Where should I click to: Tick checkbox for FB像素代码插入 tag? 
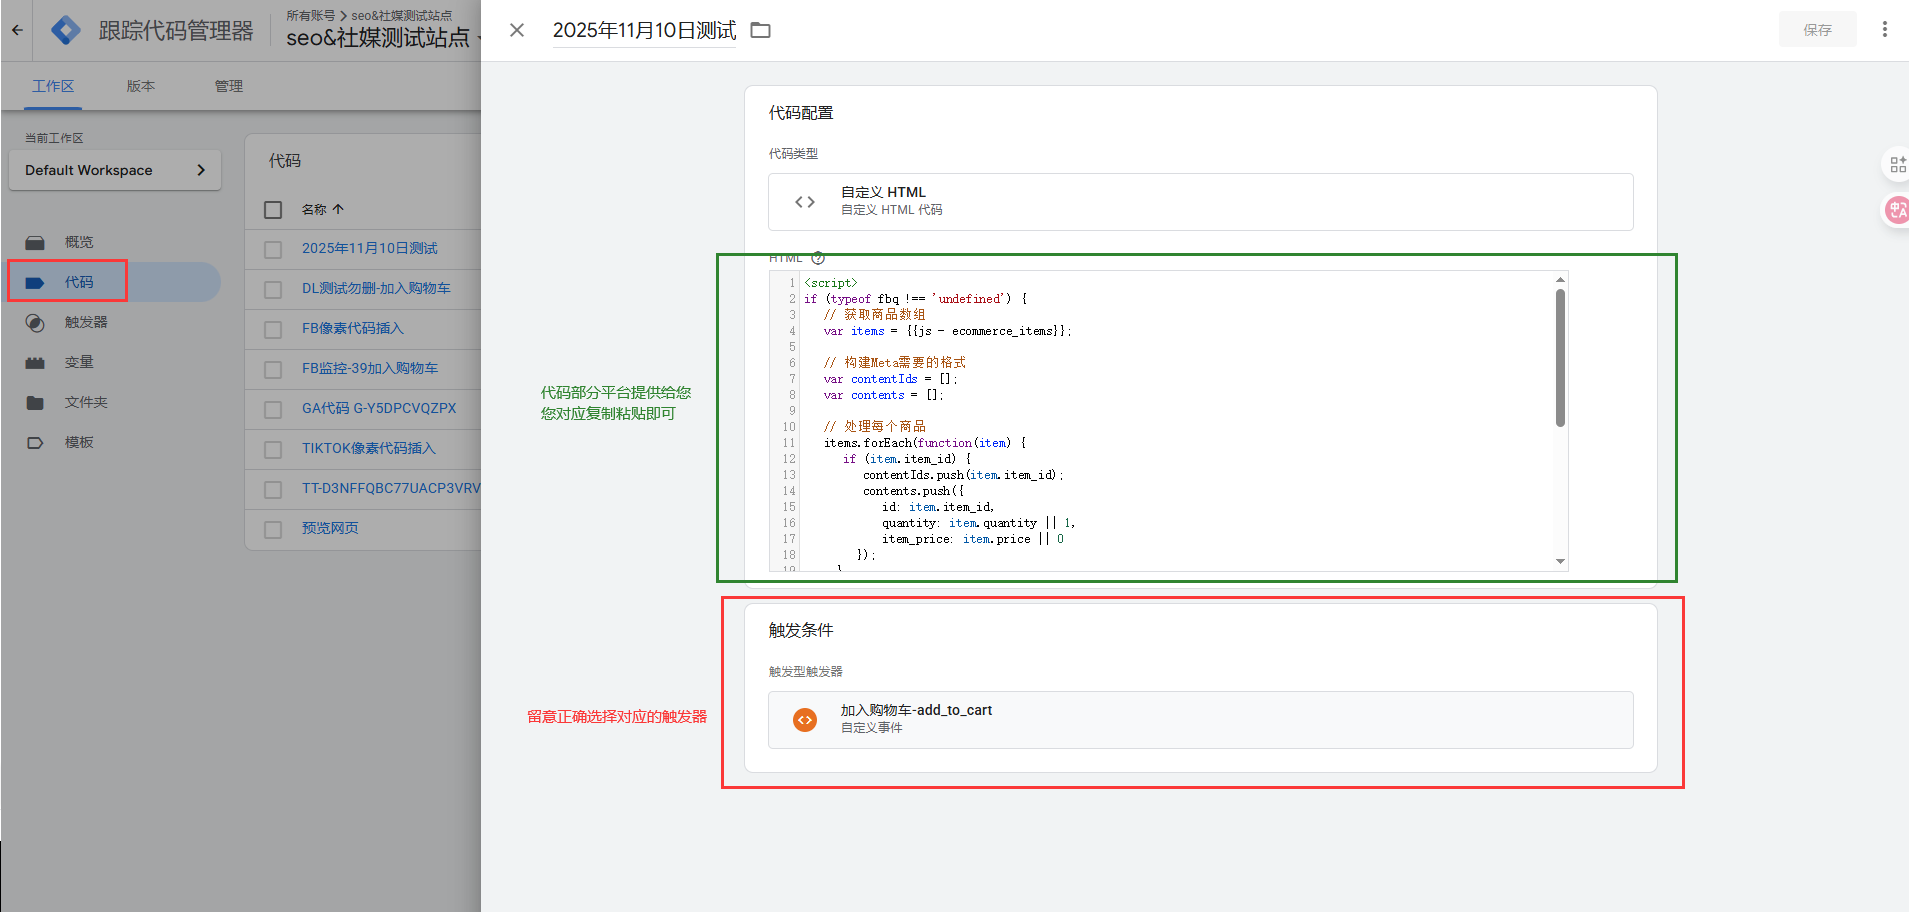click(273, 330)
